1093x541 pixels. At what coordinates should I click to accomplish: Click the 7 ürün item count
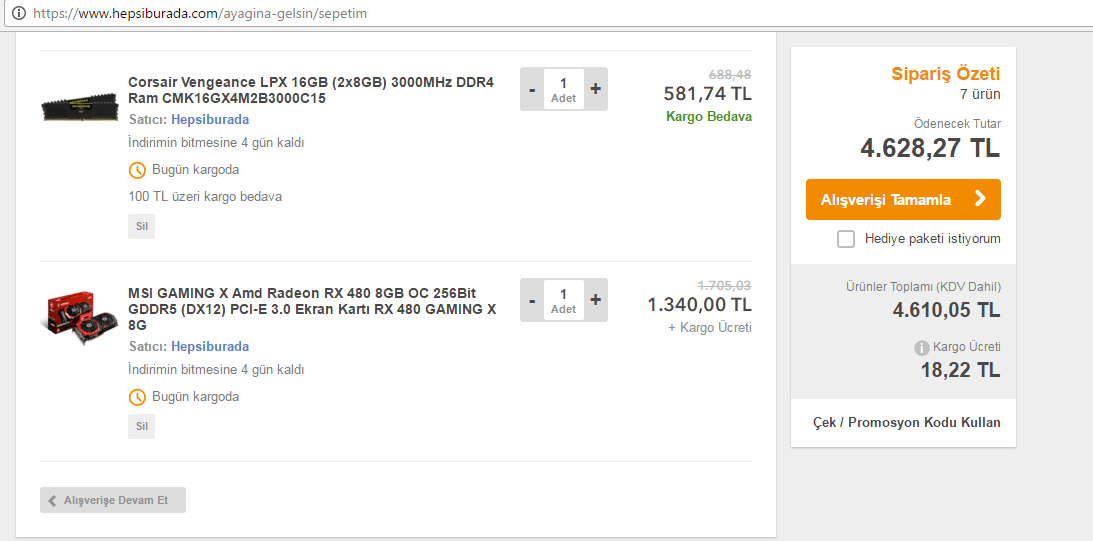980,94
